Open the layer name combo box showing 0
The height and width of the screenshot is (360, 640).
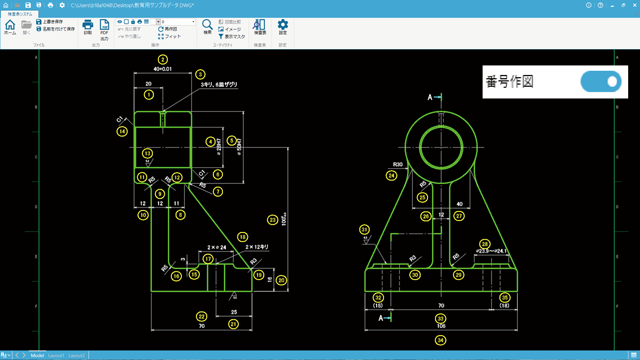[x=178, y=22]
